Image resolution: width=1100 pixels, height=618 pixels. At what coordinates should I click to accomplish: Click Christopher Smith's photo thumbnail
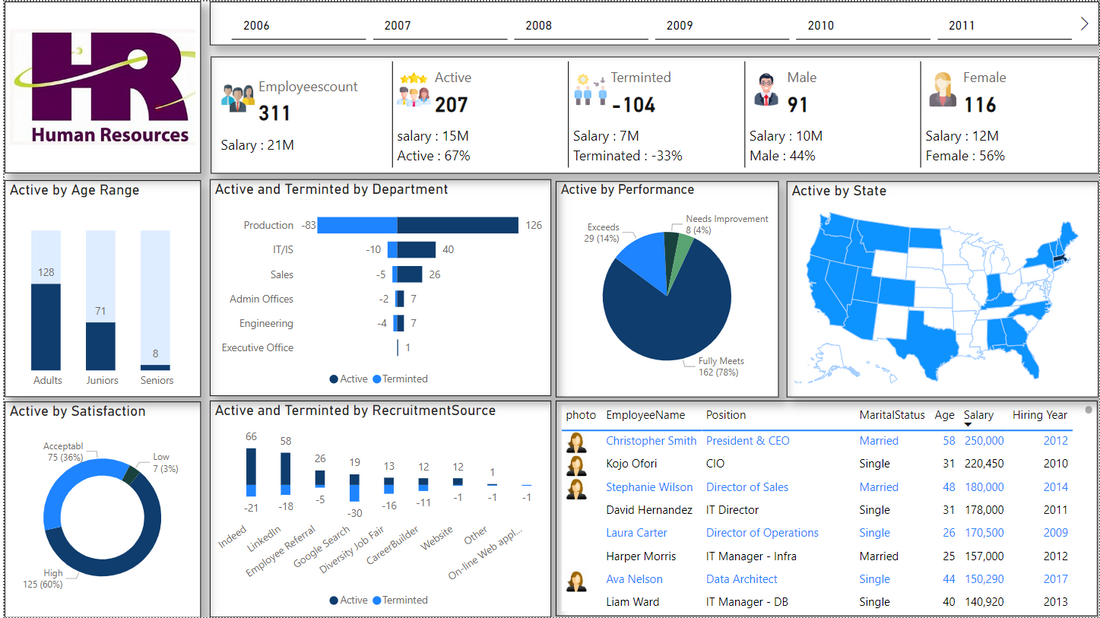pos(577,442)
